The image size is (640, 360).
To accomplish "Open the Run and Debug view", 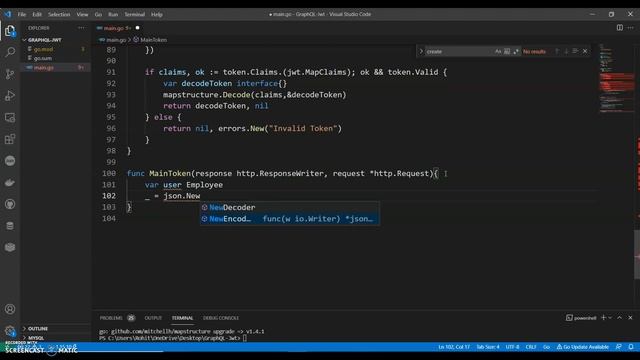I will pos(10,96).
